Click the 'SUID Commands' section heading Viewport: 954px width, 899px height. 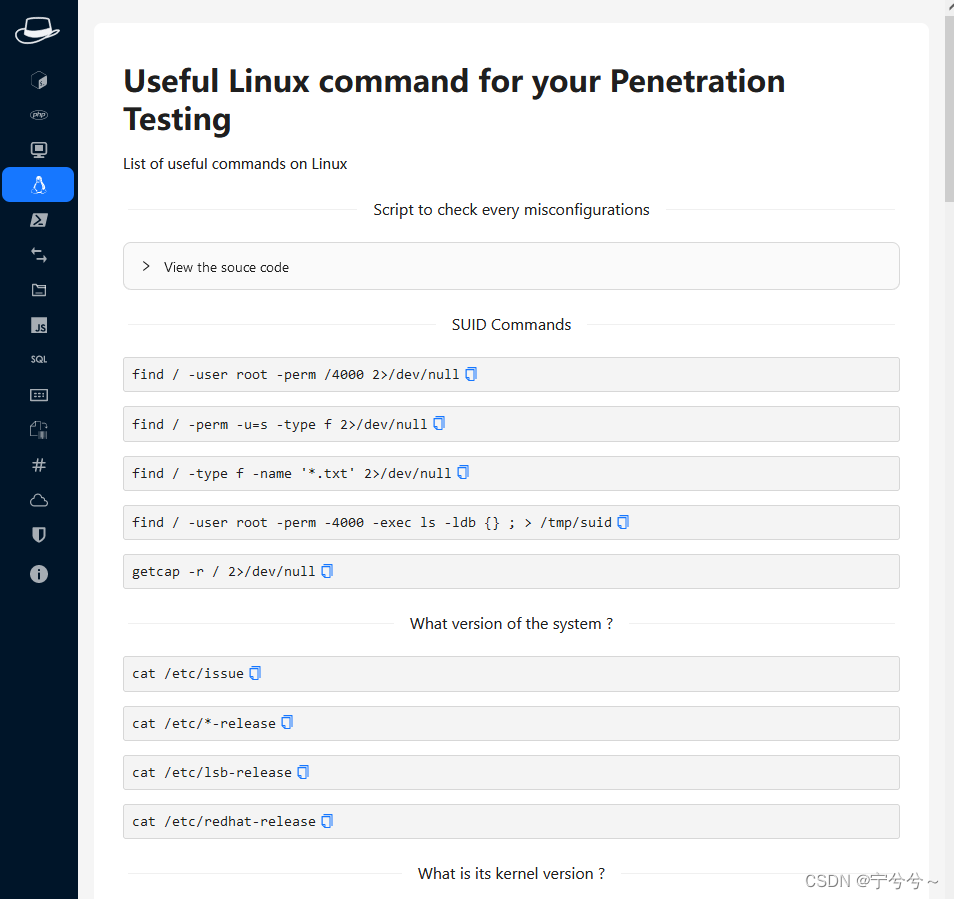(511, 325)
